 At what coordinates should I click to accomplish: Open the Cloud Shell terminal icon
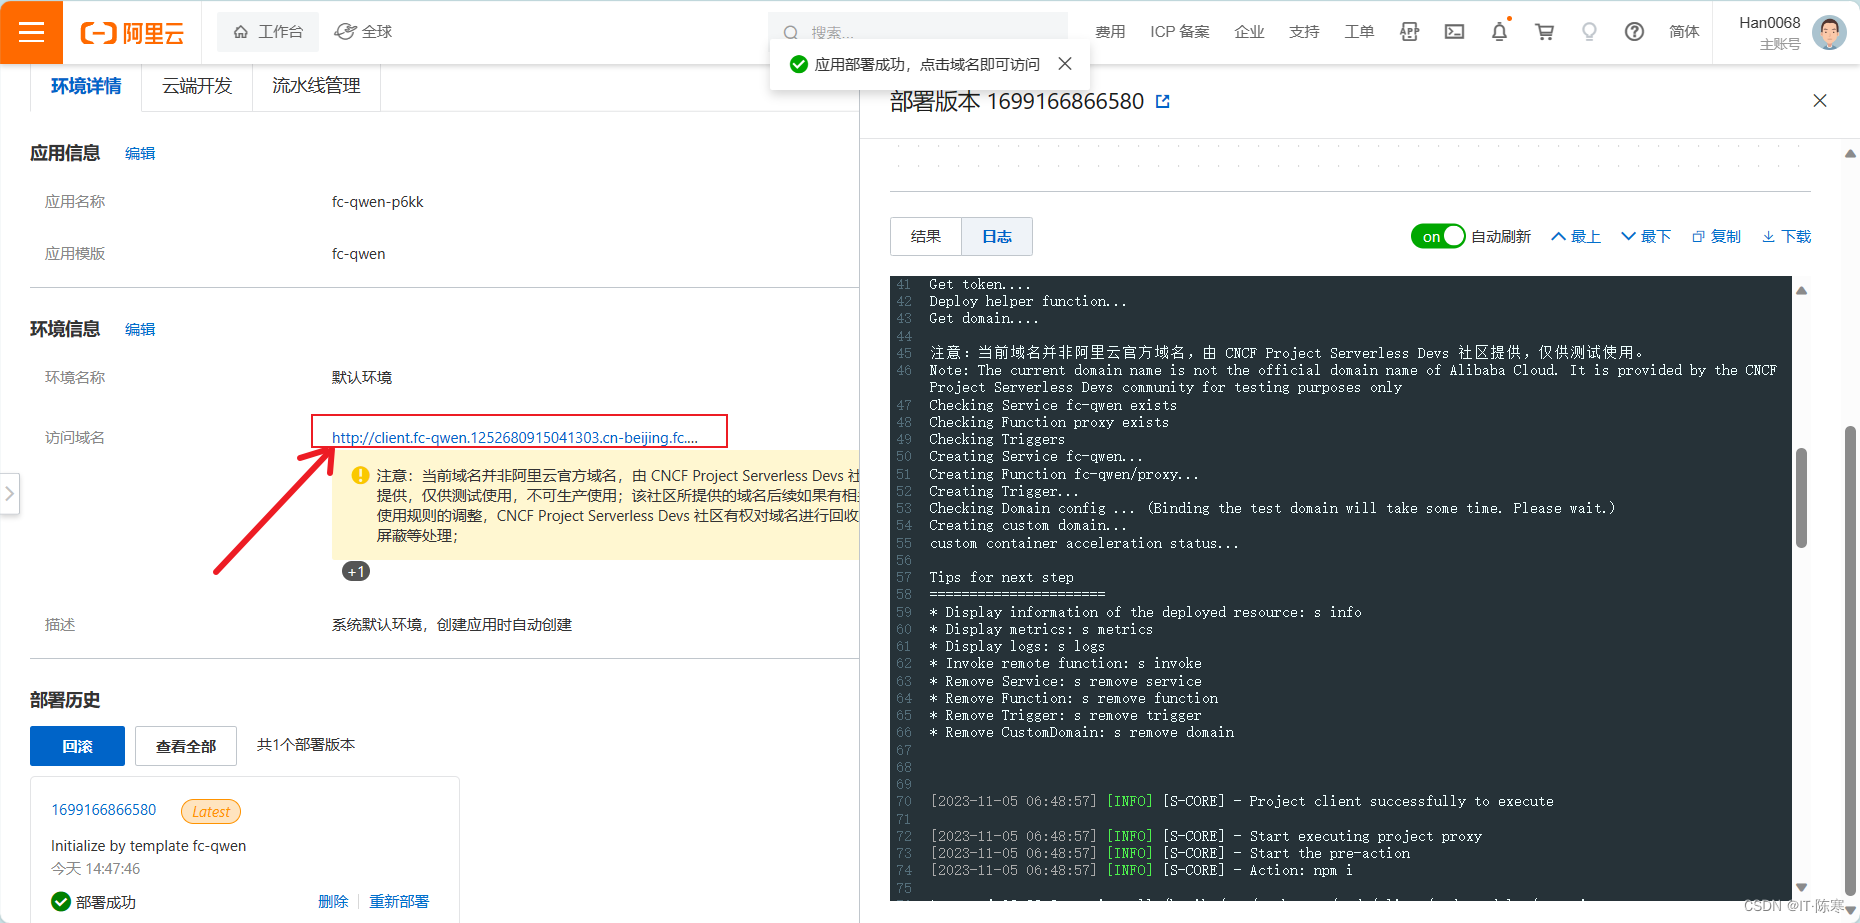[x=1455, y=32]
